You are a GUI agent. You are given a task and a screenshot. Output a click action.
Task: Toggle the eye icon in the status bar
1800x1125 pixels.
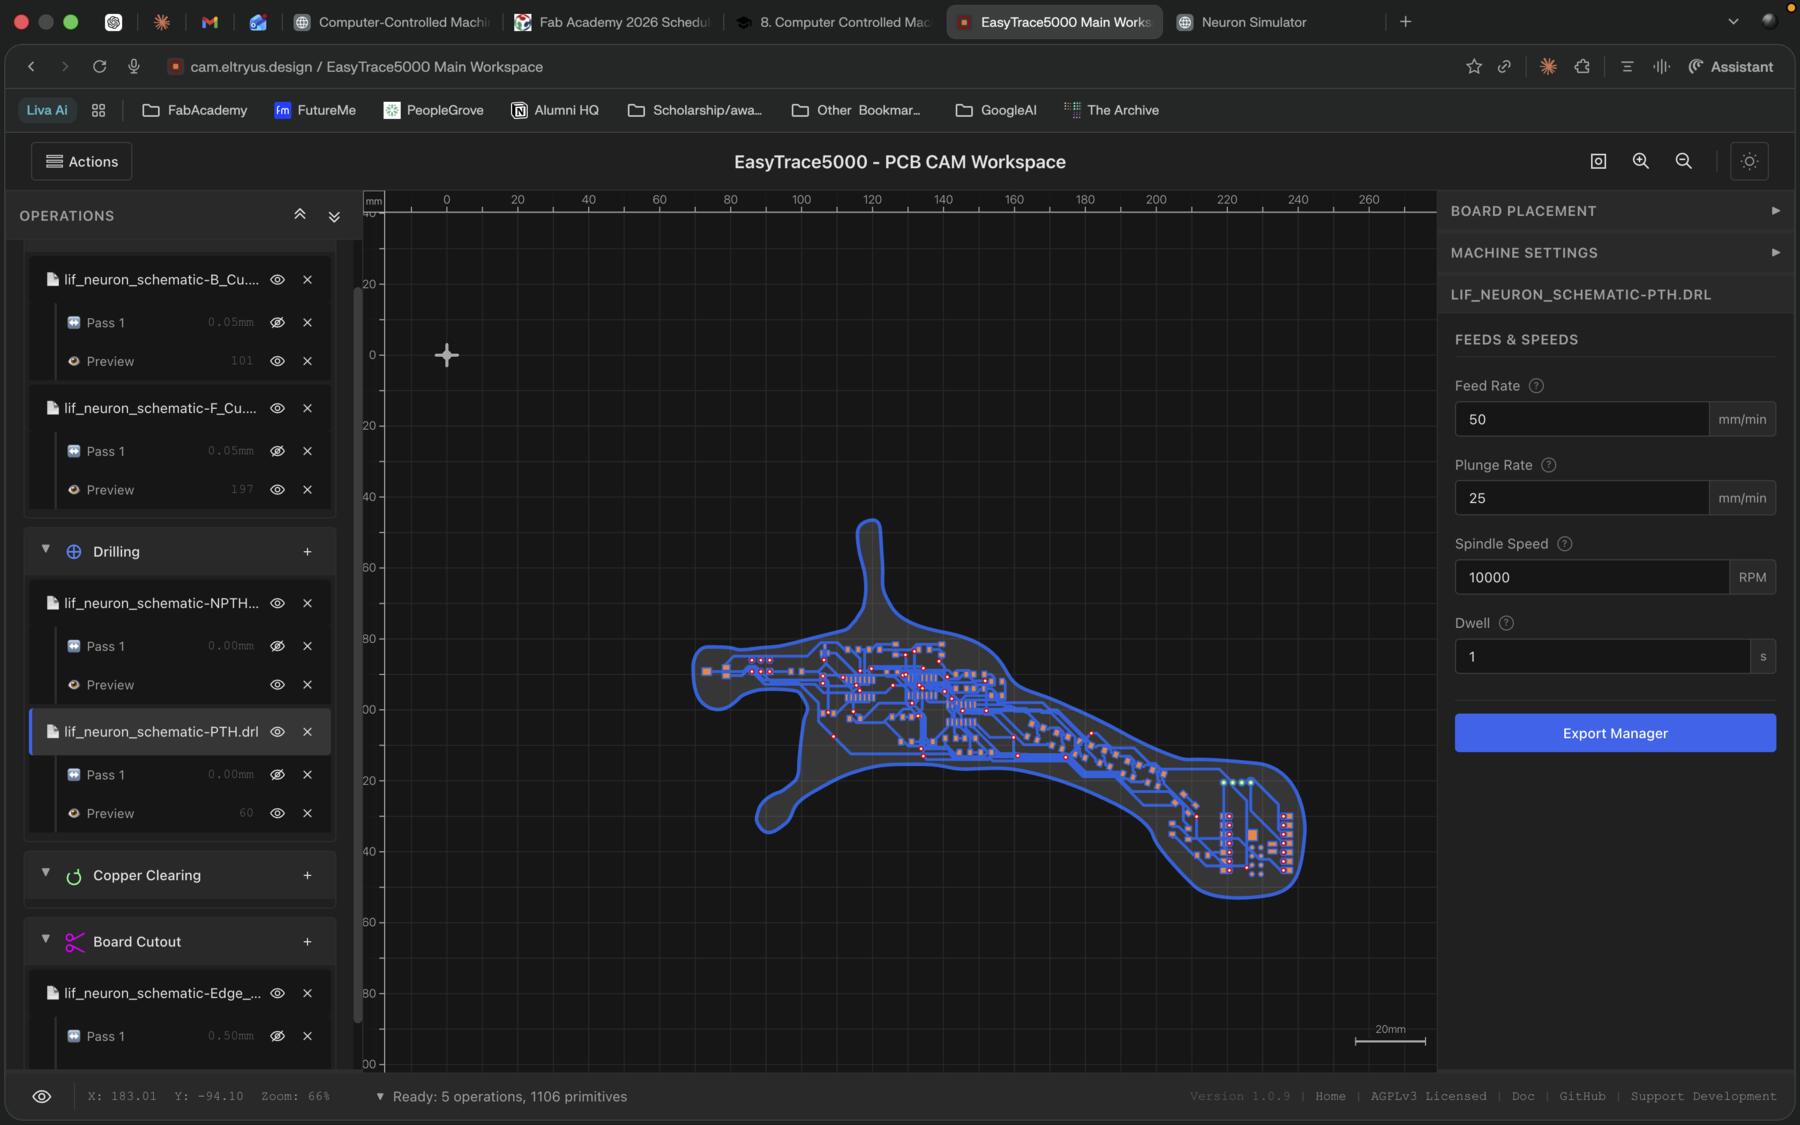pos(42,1096)
